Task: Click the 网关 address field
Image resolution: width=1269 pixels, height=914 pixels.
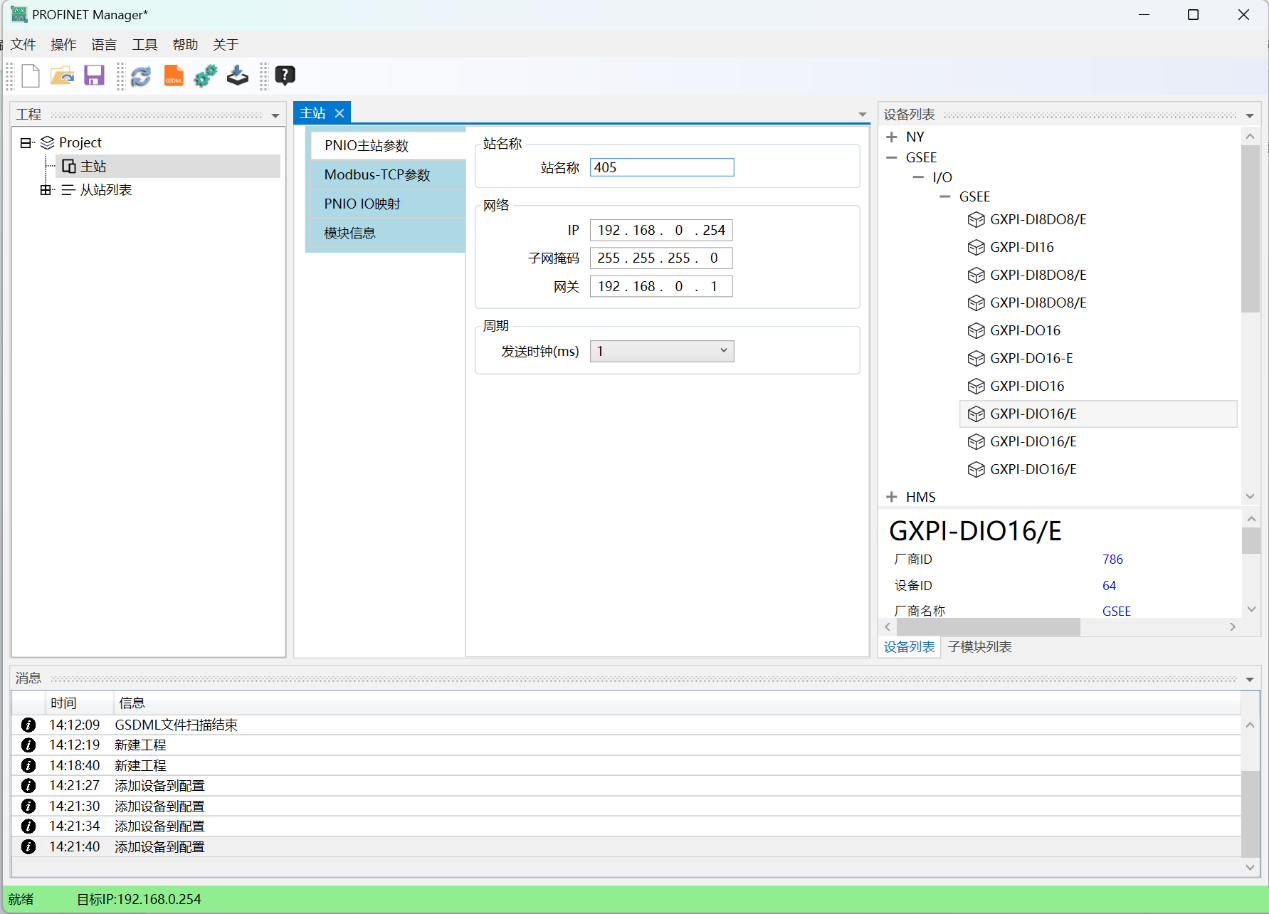Action: 661,286
